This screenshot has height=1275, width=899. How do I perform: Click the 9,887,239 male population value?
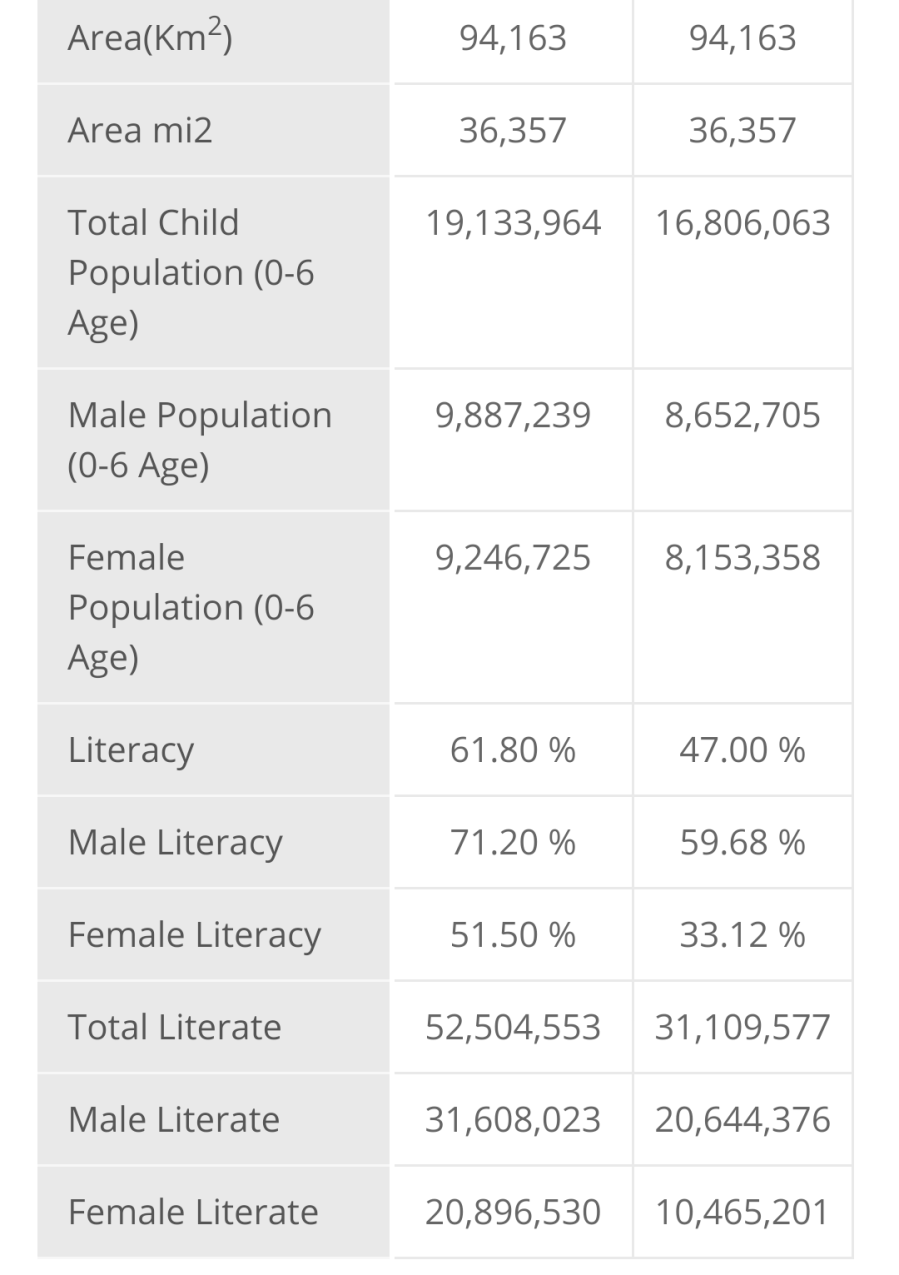513,415
